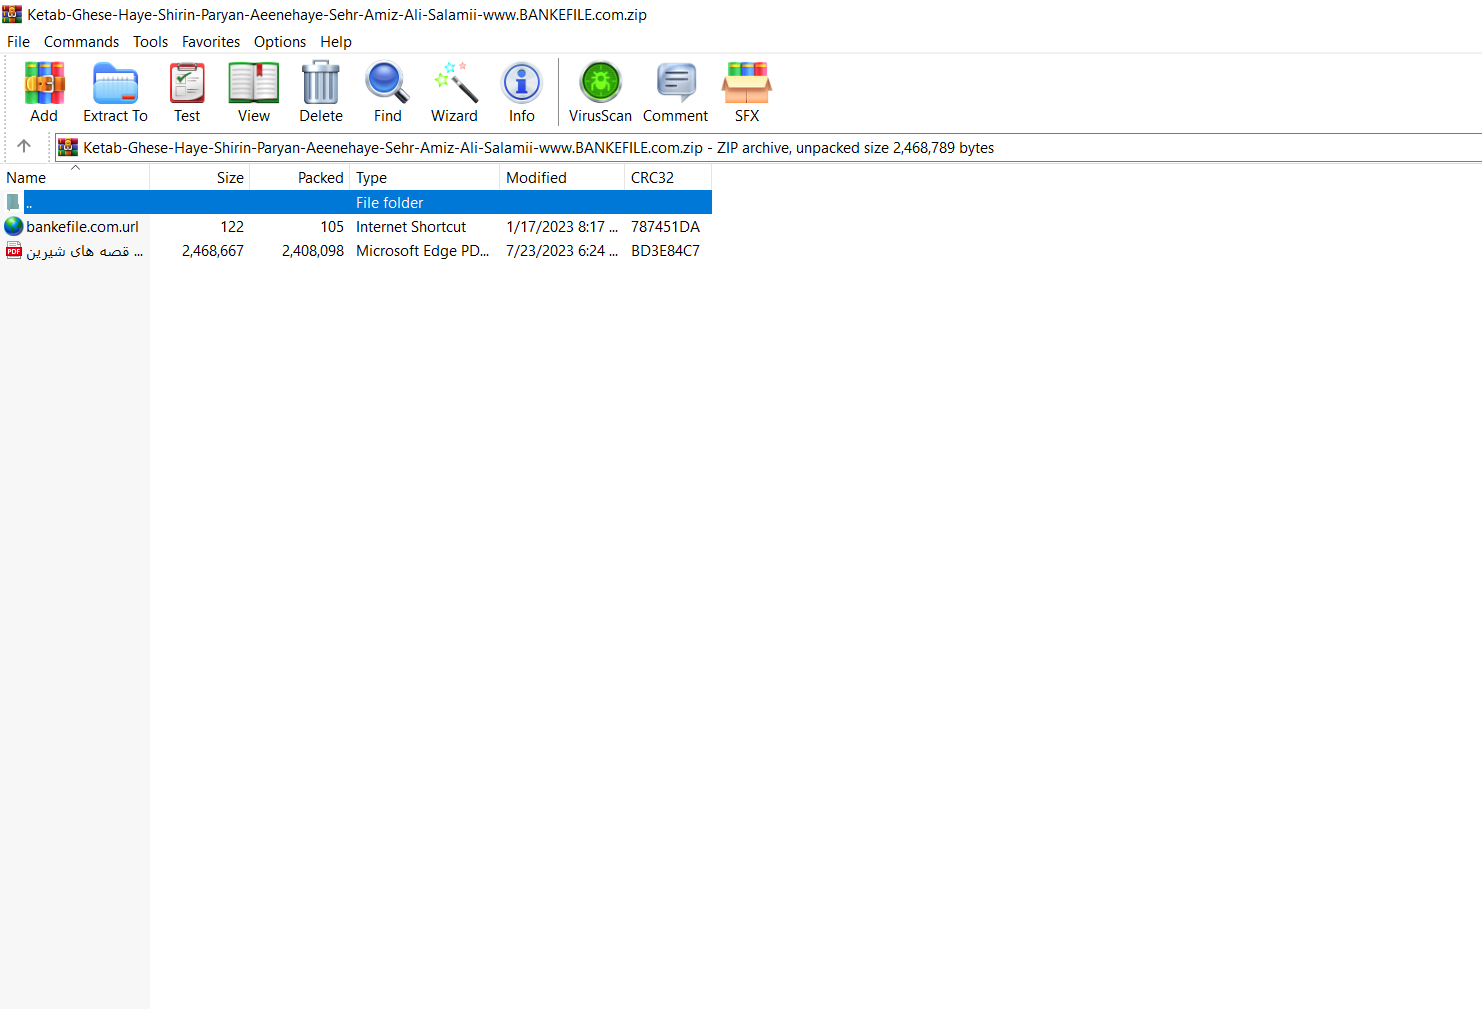Screen dimensions: 1482x1009
Task: Click packed value 2,408,098
Action: tap(313, 251)
